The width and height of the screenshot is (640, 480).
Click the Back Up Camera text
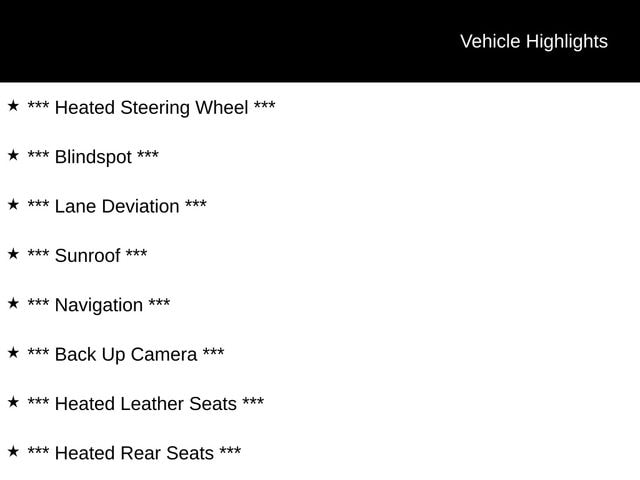click(126, 354)
